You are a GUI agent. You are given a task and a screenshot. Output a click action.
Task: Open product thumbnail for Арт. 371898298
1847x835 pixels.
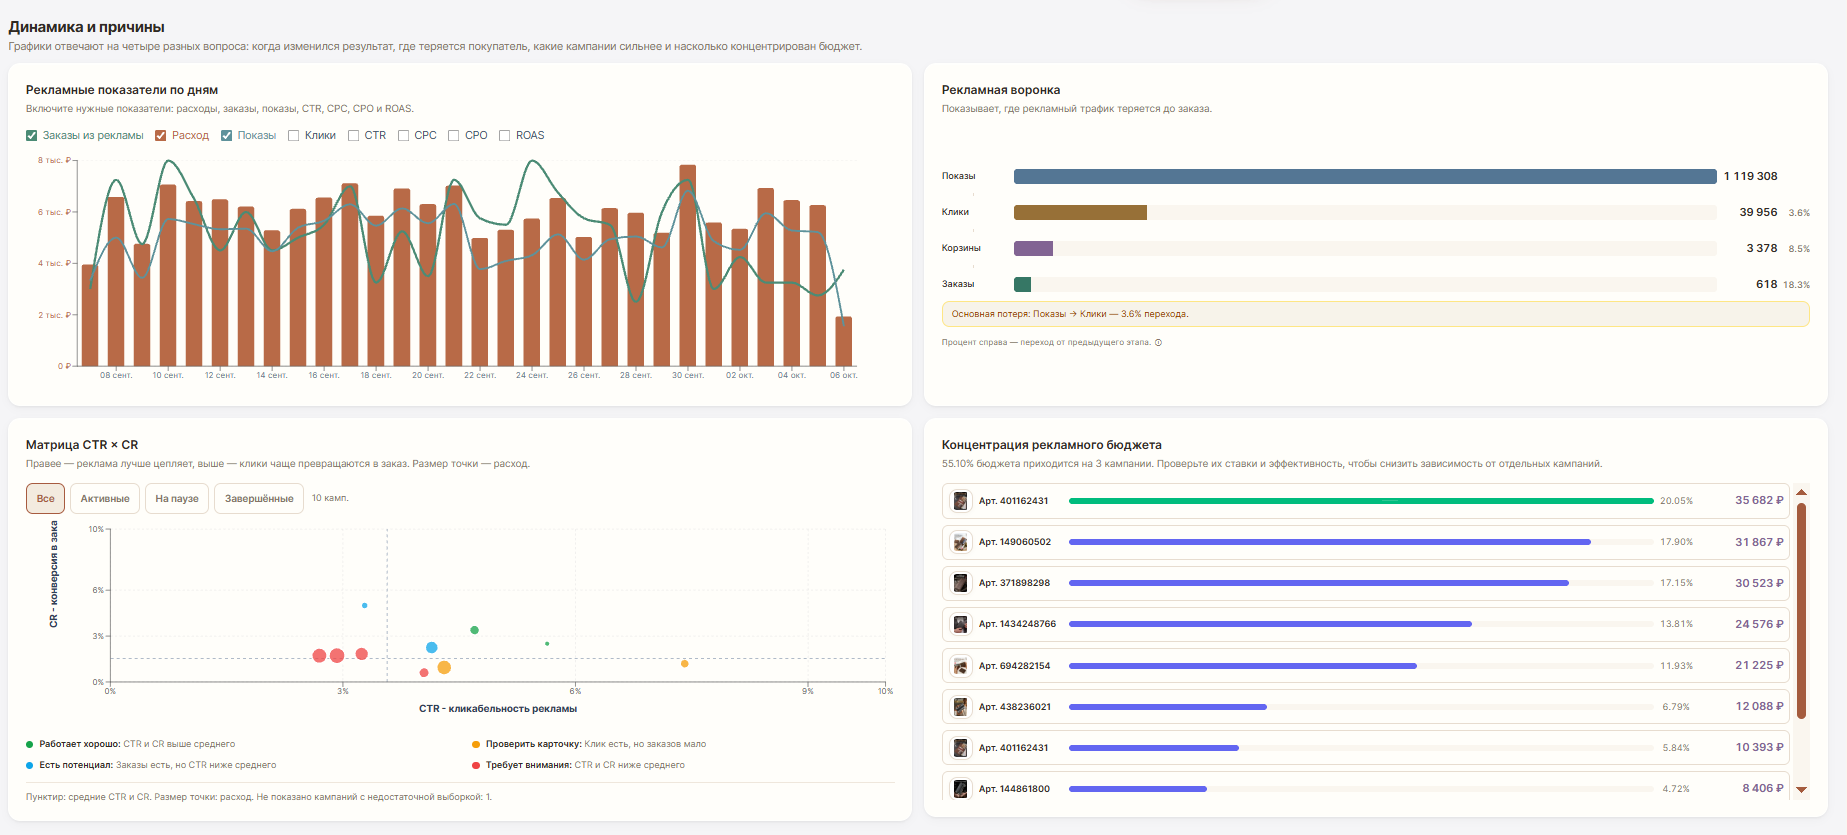click(x=960, y=583)
